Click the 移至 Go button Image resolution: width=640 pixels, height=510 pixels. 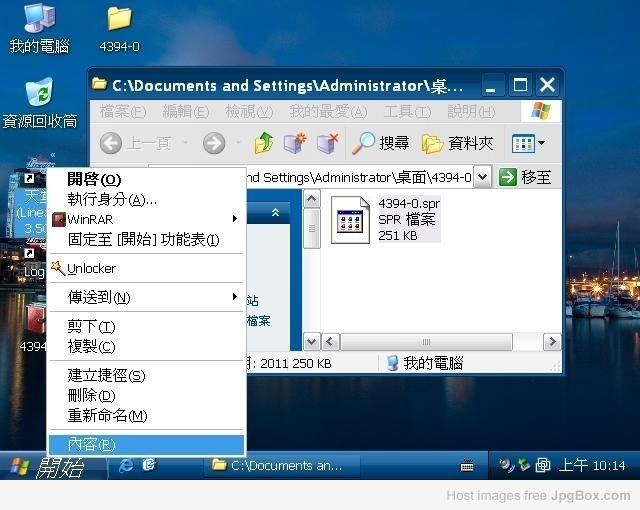point(526,177)
